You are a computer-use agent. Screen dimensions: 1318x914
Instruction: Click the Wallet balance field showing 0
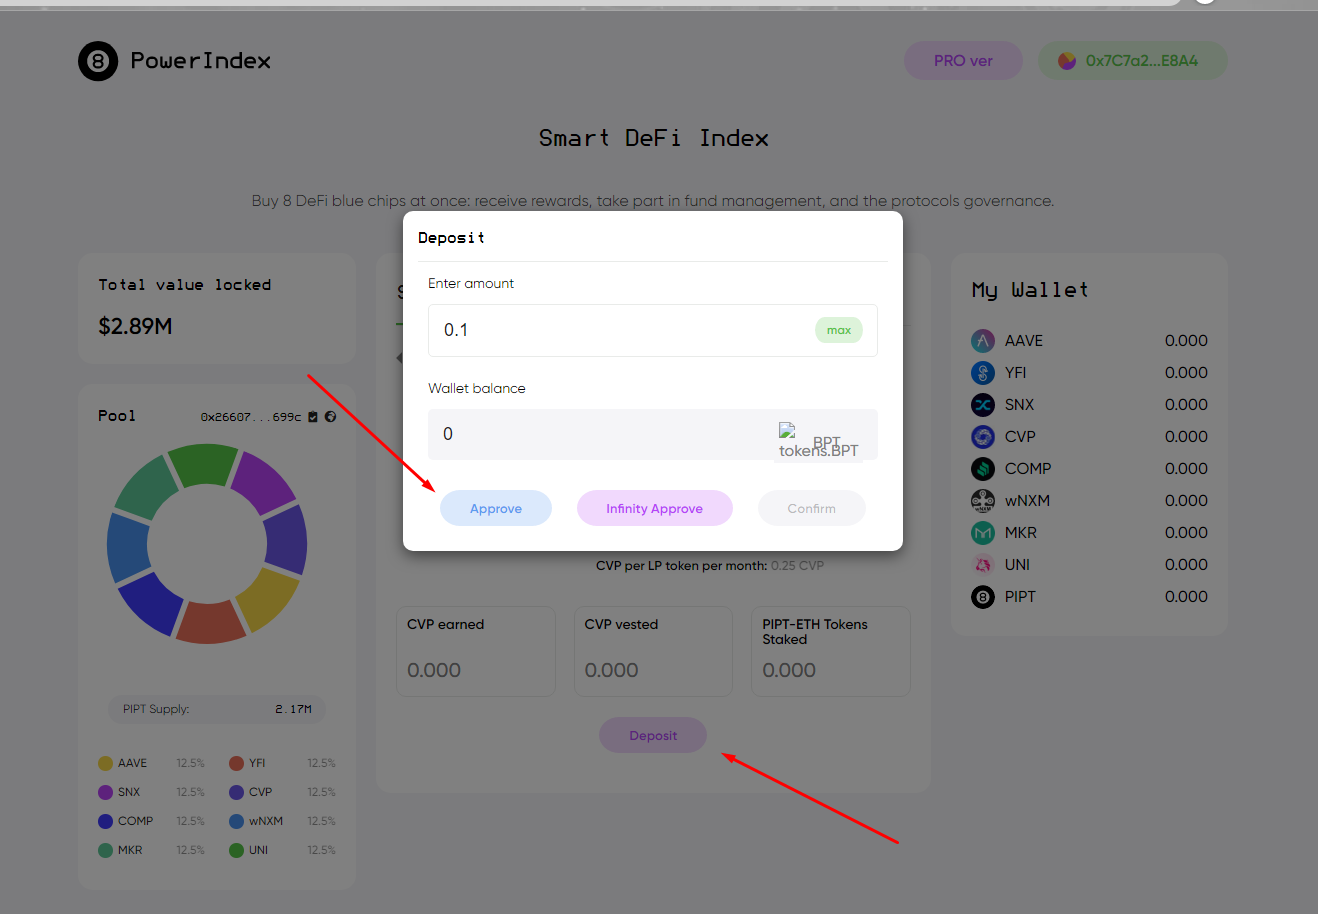[x=653, y=434]
